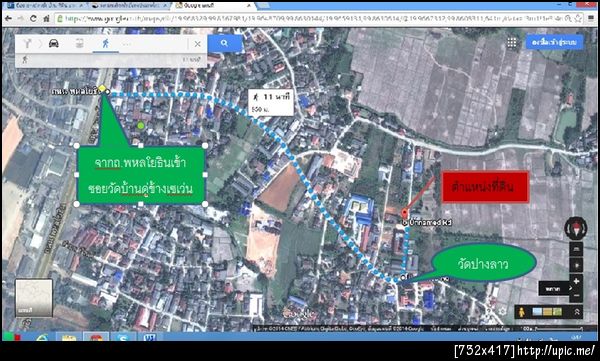
Task: Click the zoom magnifier in address bar
Action: (x=569, y=18)
